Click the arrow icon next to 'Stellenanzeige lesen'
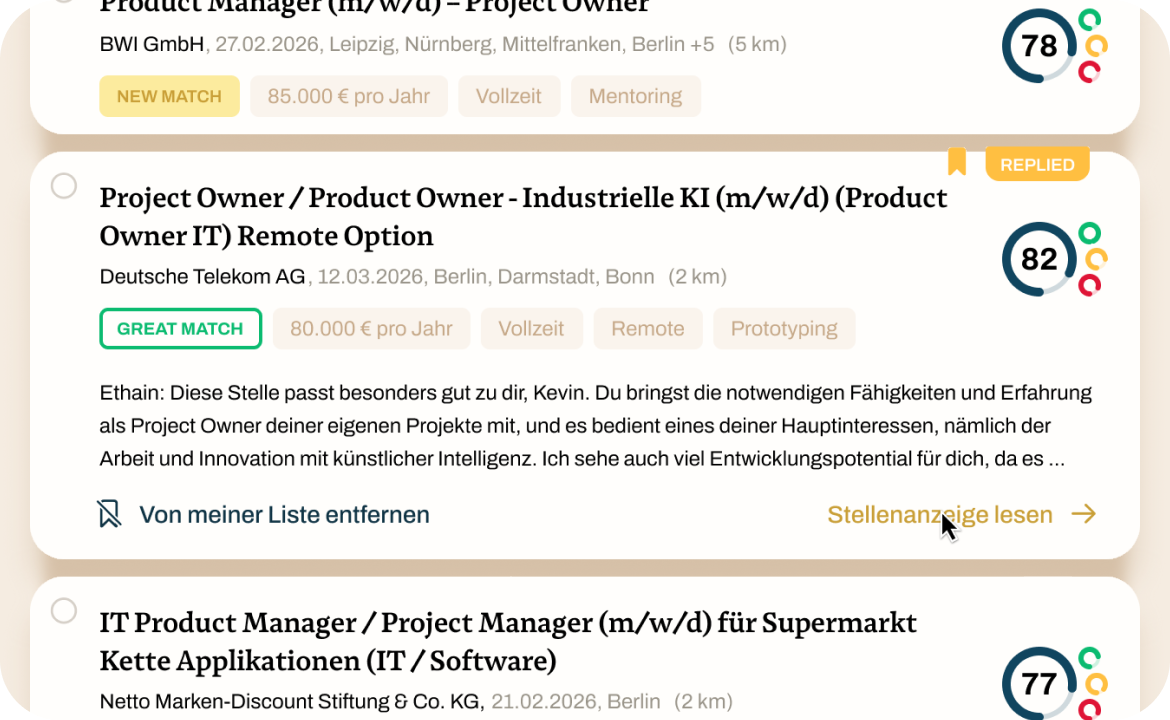This screenshot has height=720, width=1170. click(1086, 513)
